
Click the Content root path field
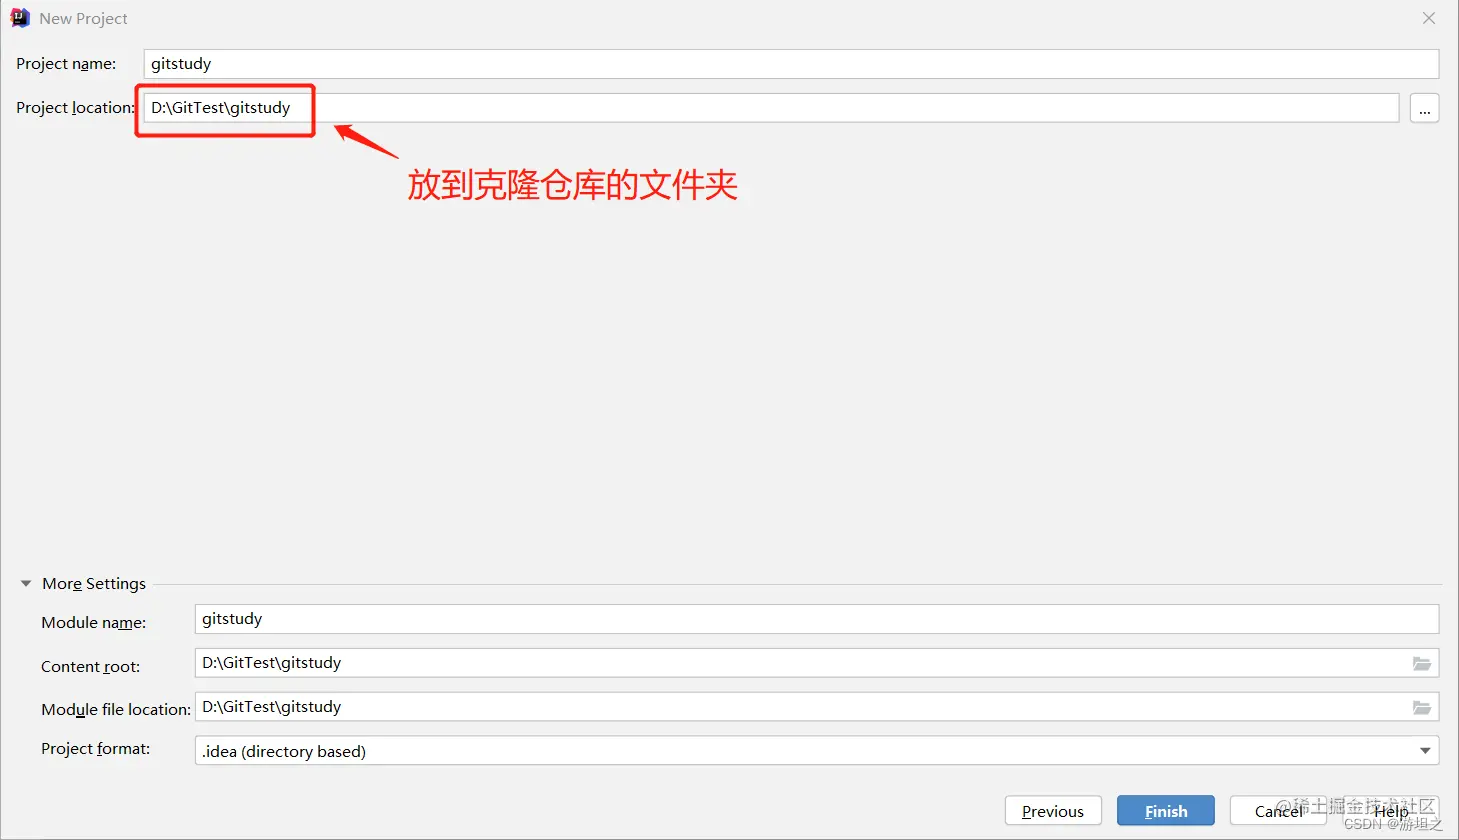tap(816, 663)
